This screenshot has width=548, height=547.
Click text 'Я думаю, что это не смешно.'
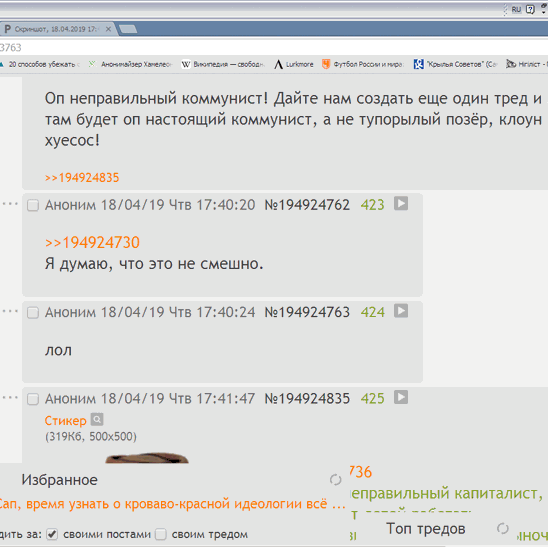coord(154,264)
